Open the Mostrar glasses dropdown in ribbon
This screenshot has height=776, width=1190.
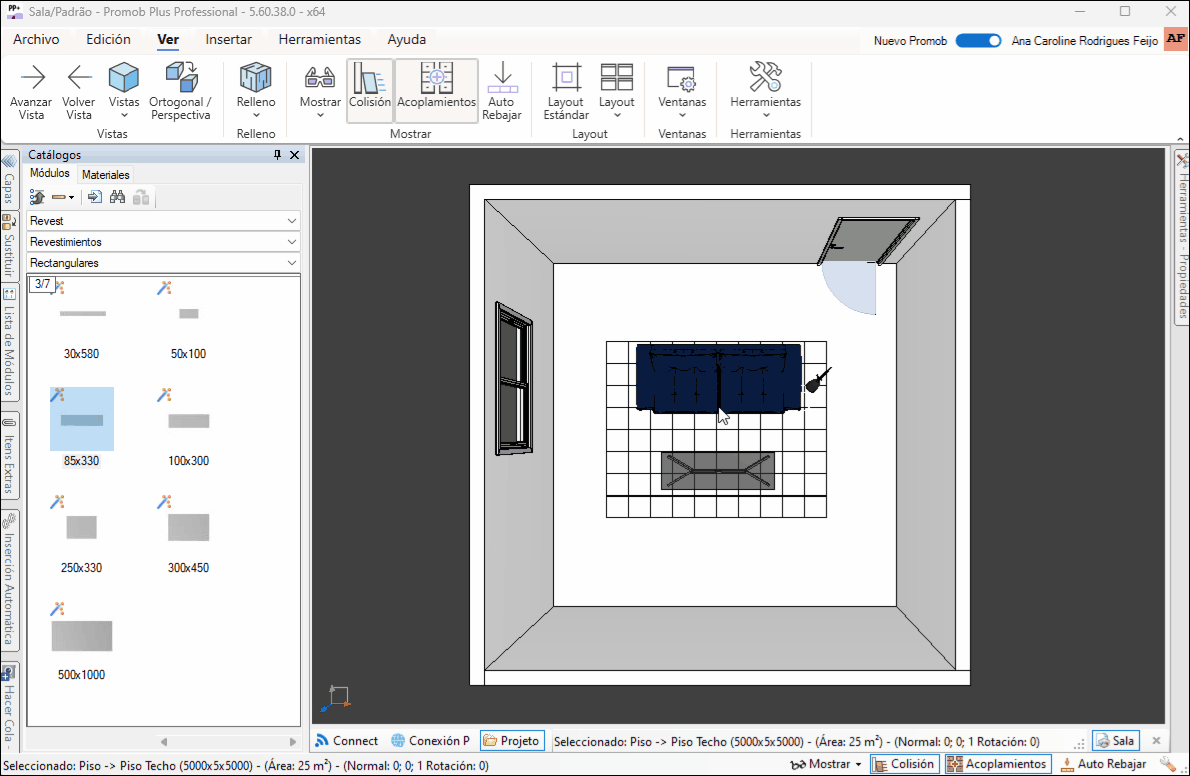[320, 90]
